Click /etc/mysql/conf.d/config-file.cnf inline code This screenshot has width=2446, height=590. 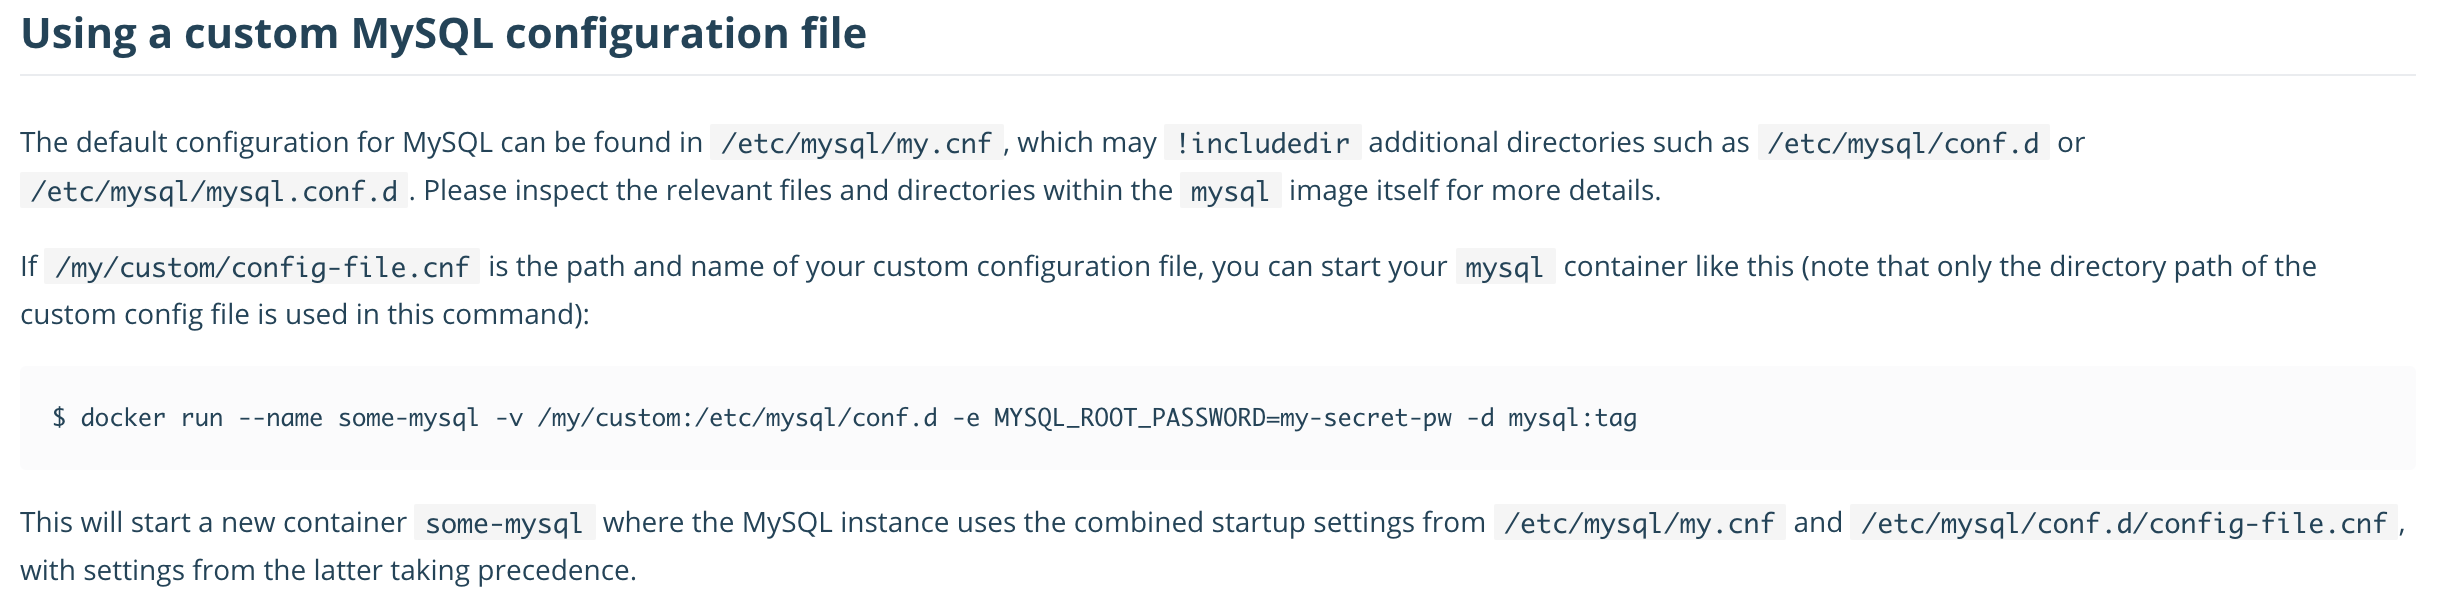[x=2124, y=523]
